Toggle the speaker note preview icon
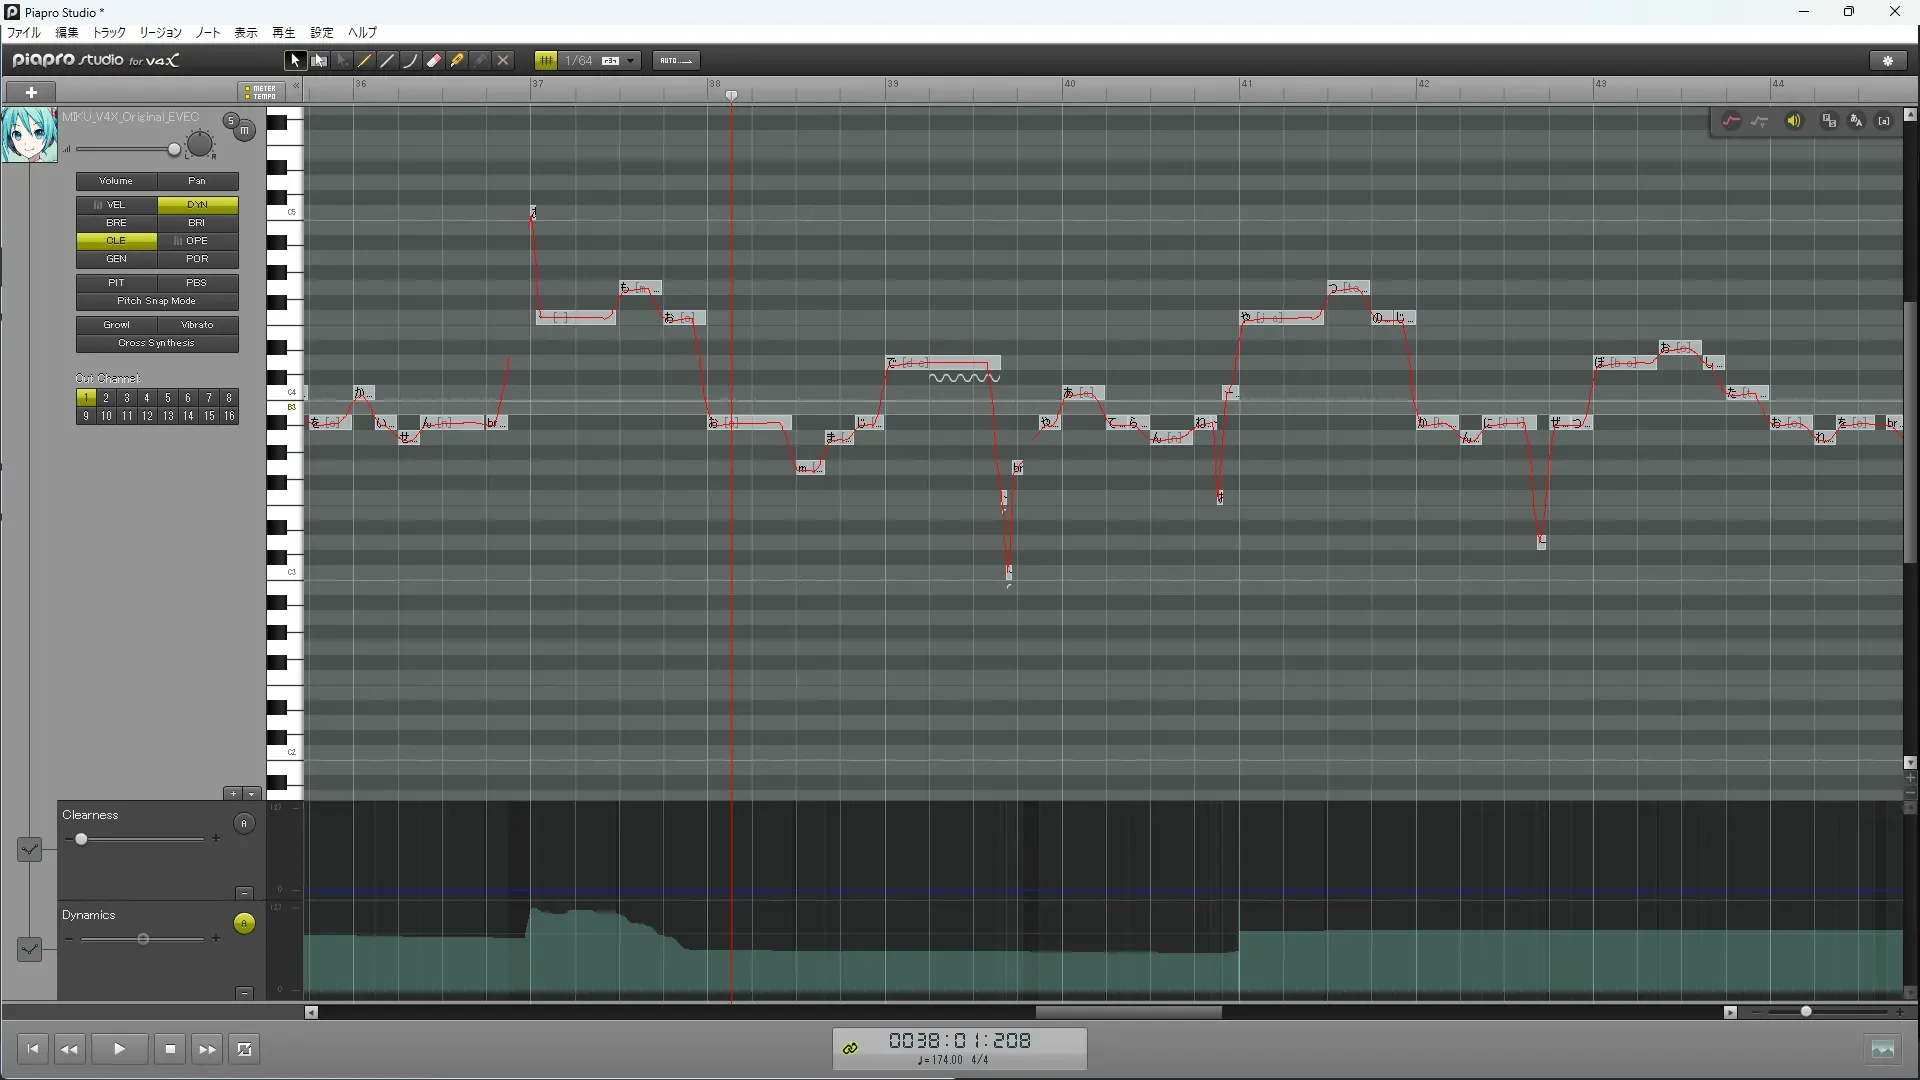 (1794, 121)
